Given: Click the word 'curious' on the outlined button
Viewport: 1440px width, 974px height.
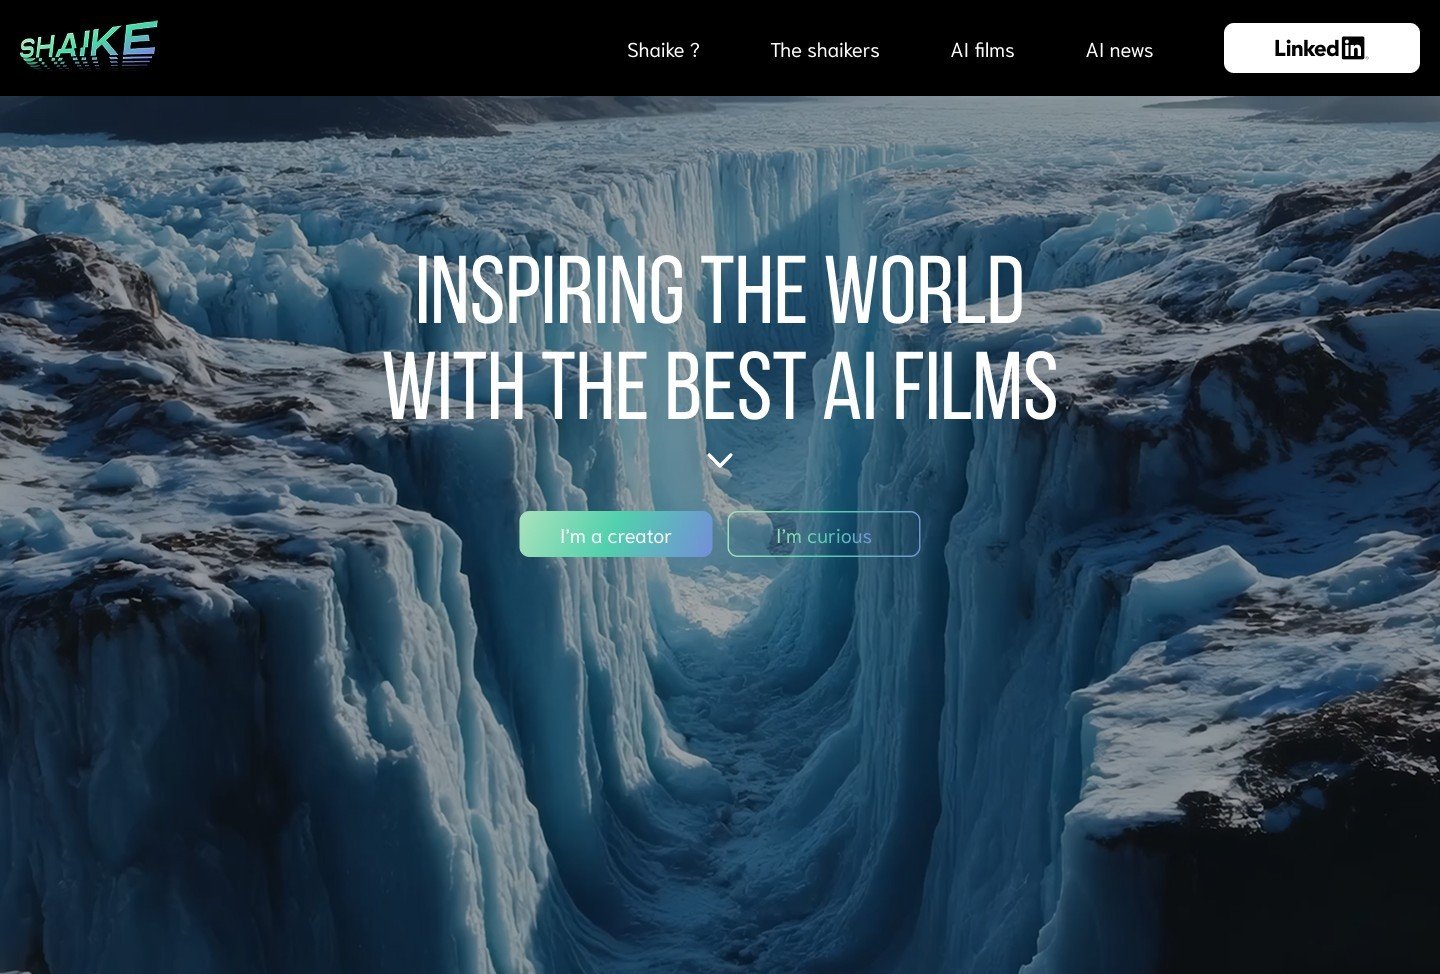Looking at the screenshot, I should (x=839, y=536).
